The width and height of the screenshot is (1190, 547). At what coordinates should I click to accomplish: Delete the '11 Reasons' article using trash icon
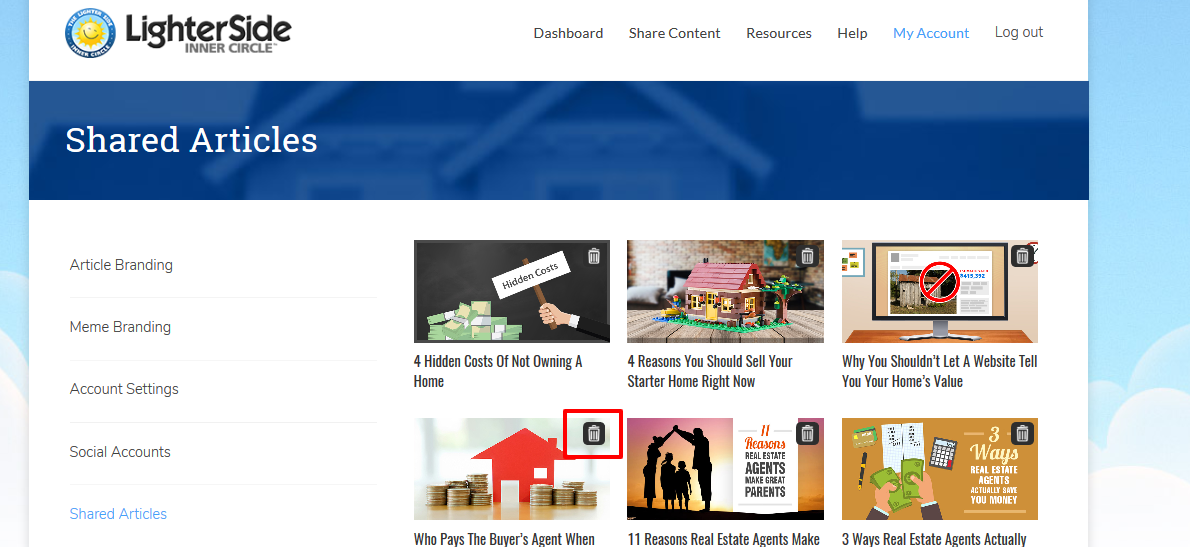(x=808, y=433)
